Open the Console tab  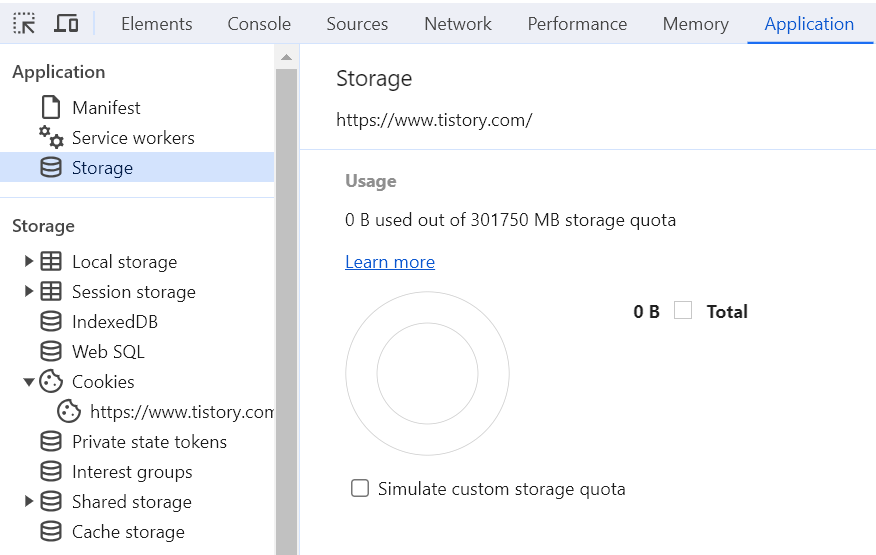(259, 24)
